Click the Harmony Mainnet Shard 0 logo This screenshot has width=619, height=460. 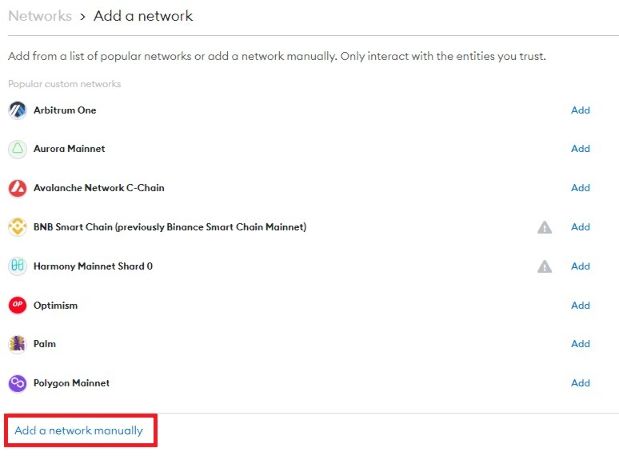pyautogui.click(x=17, y=266)
